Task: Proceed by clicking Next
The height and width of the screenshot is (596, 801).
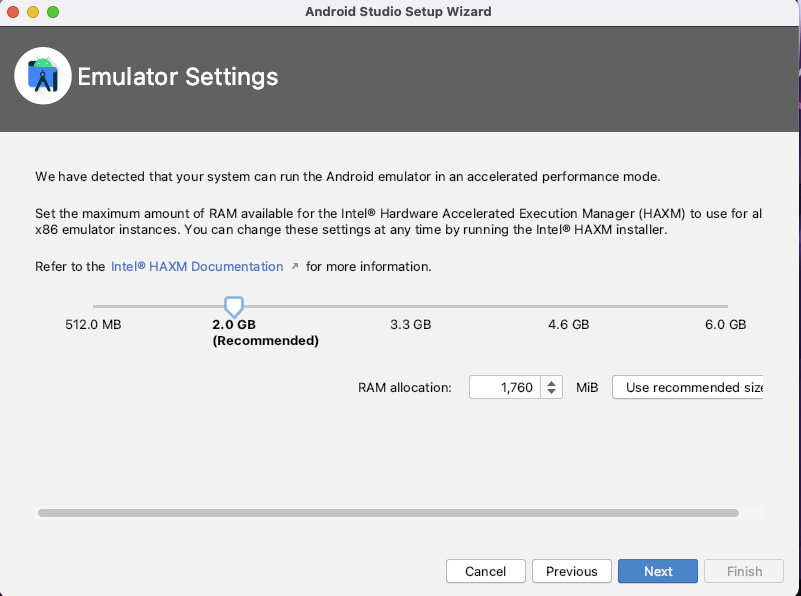Action: (657, 571)
